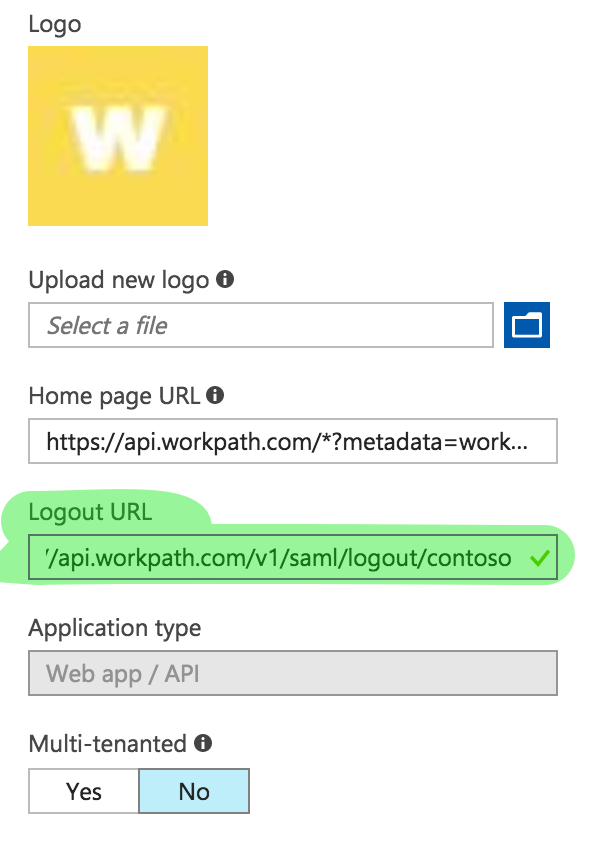
Task: Click the yellow W logo thumbnail
Action: click(118, 136)
